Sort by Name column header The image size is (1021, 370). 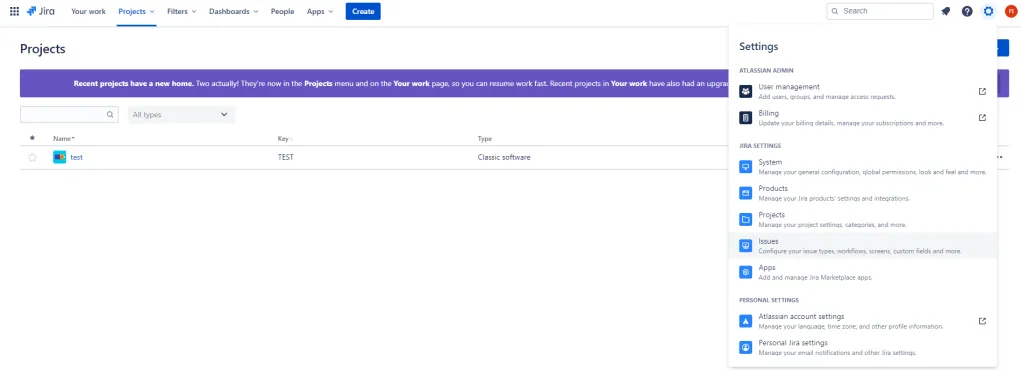[x=64, y=139]
